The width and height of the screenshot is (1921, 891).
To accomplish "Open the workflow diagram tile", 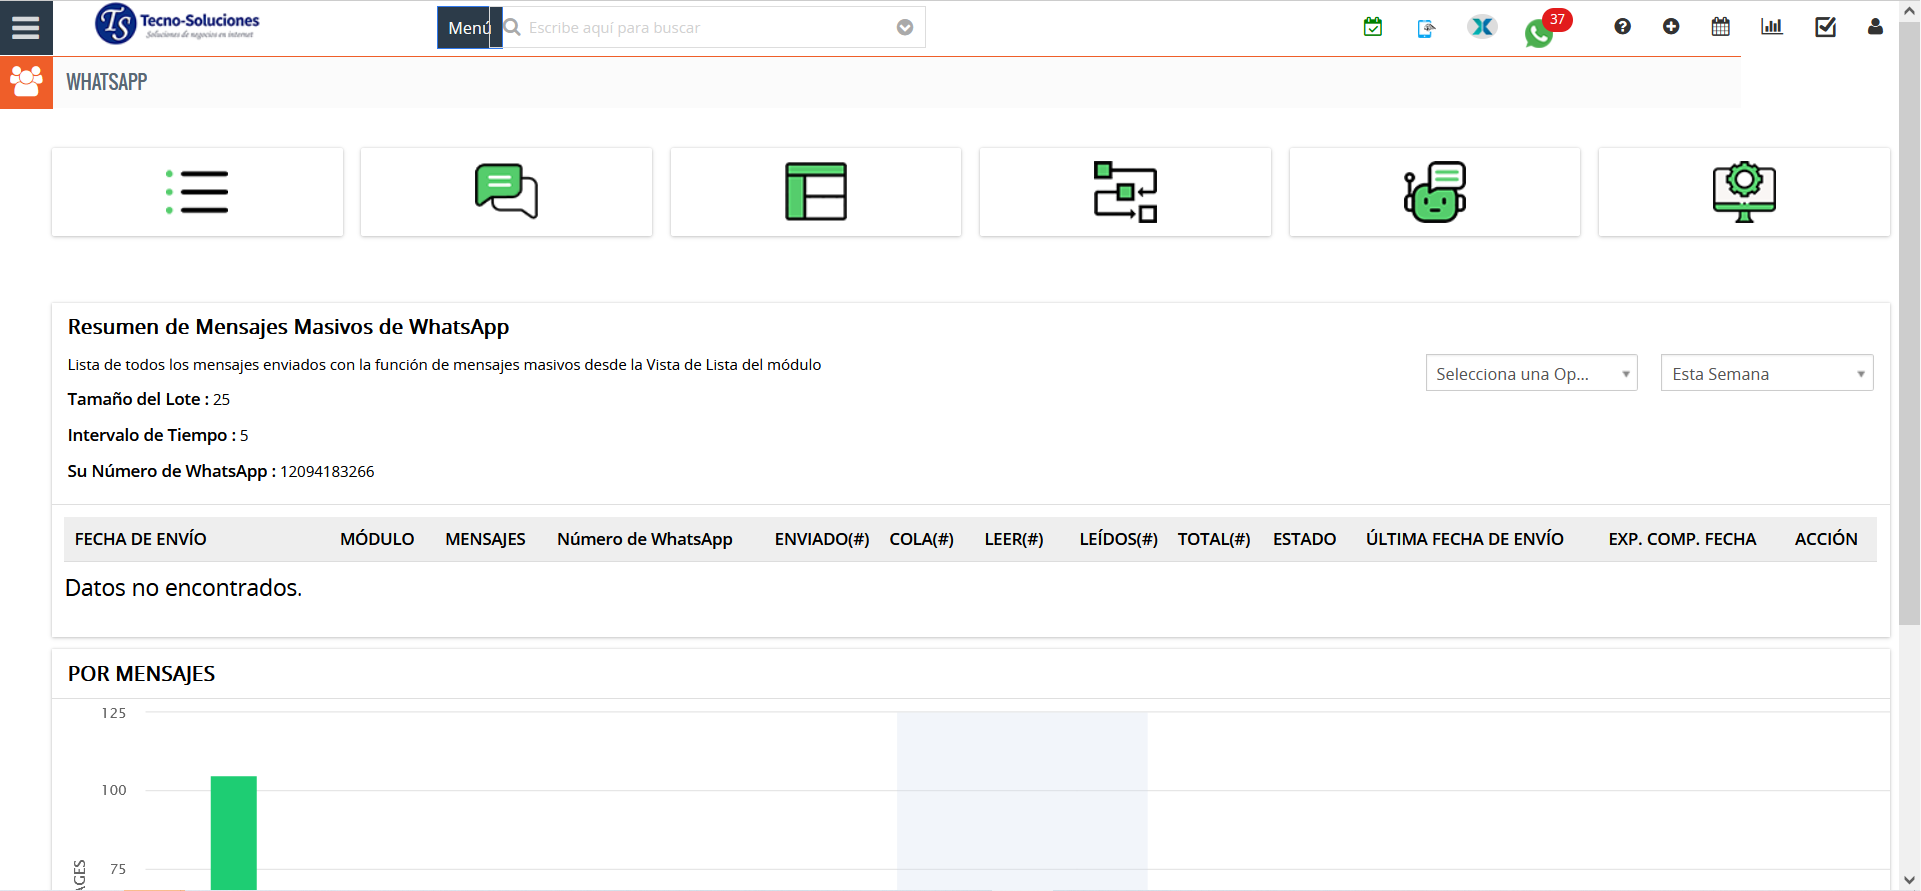I will (x=1125, y=192).
